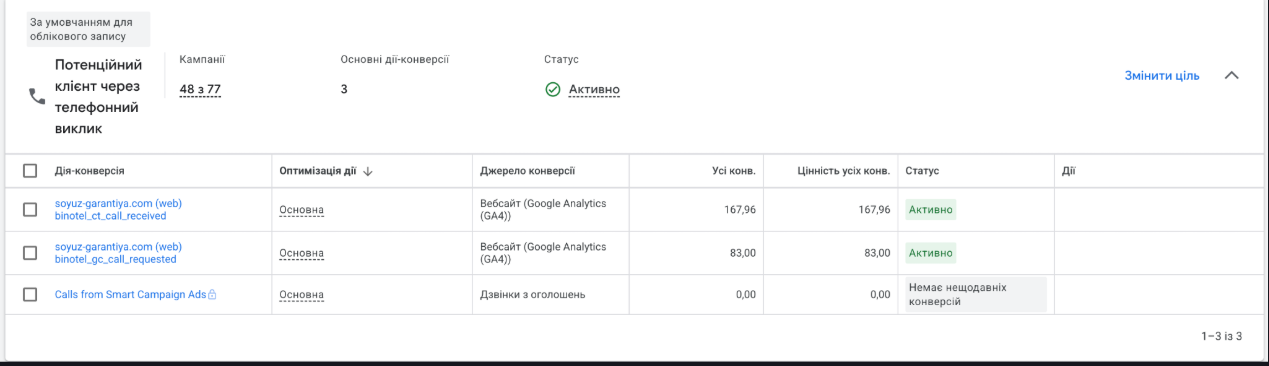Click the lock icon beside Calls from Smart Campaign Ads
The height and width of the screenshot is (366, 1269).
tap(212, 295)
